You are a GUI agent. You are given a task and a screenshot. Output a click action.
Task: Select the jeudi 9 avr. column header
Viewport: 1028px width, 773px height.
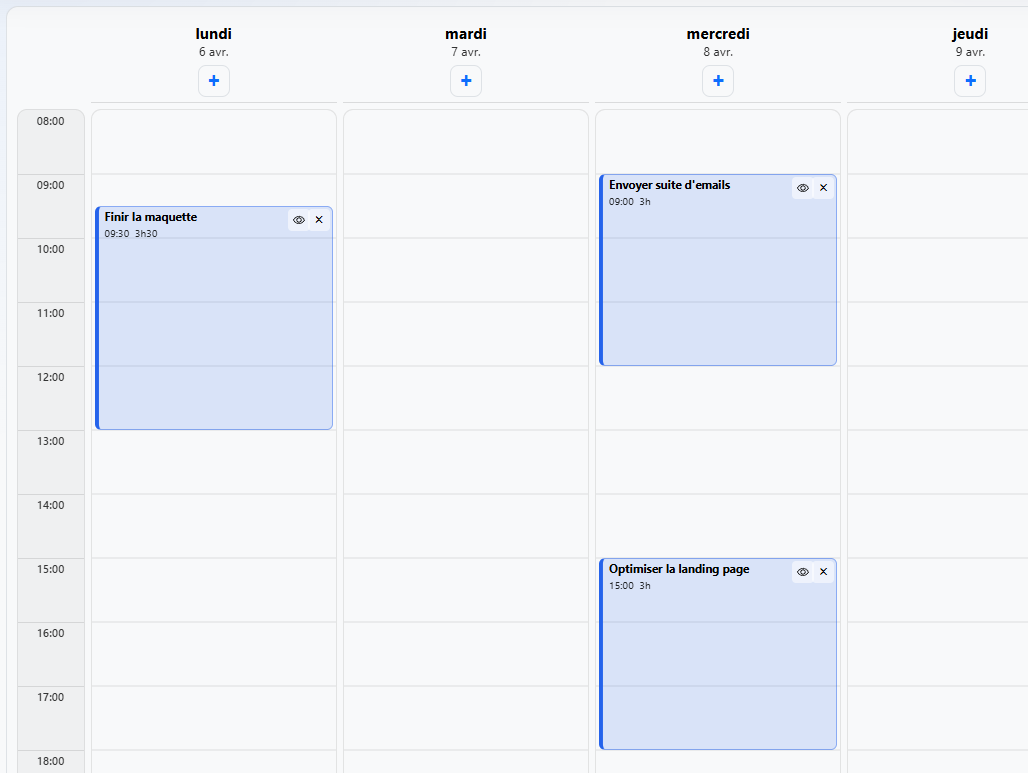point(970,41)
